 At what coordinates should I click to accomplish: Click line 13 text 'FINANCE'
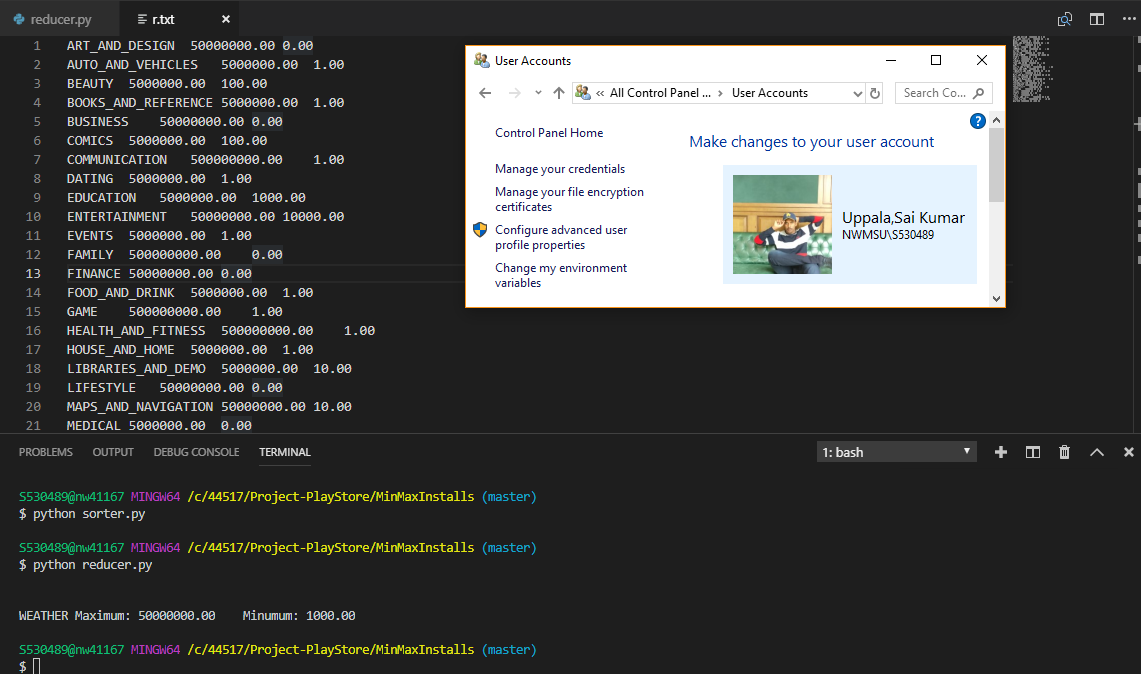point(94,274)
